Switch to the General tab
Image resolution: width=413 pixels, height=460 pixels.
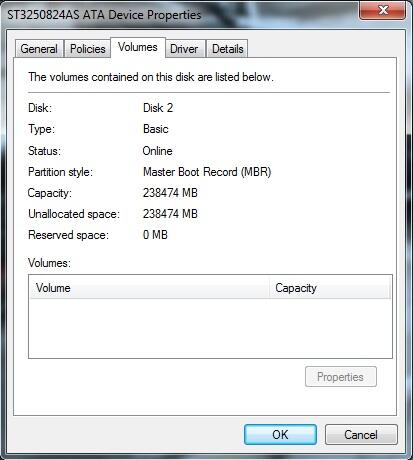(x=39, y=49)
